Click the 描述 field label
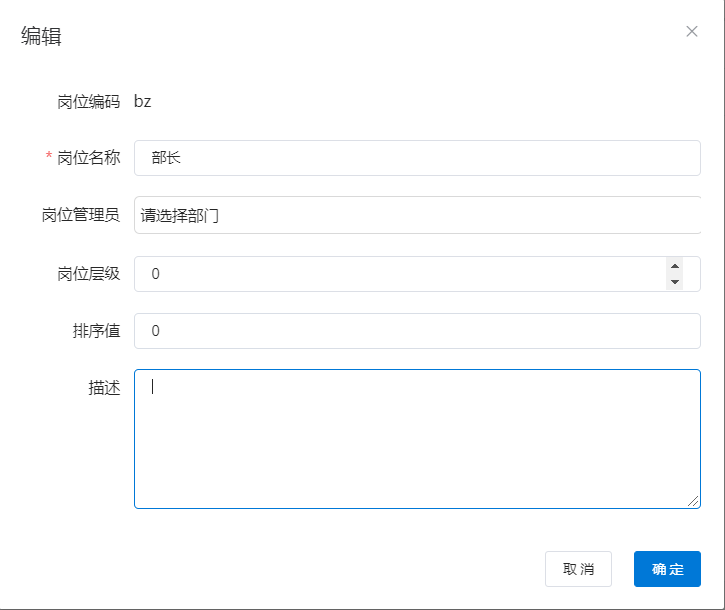This screenshot has height=610, width=725. click(104, 388)
